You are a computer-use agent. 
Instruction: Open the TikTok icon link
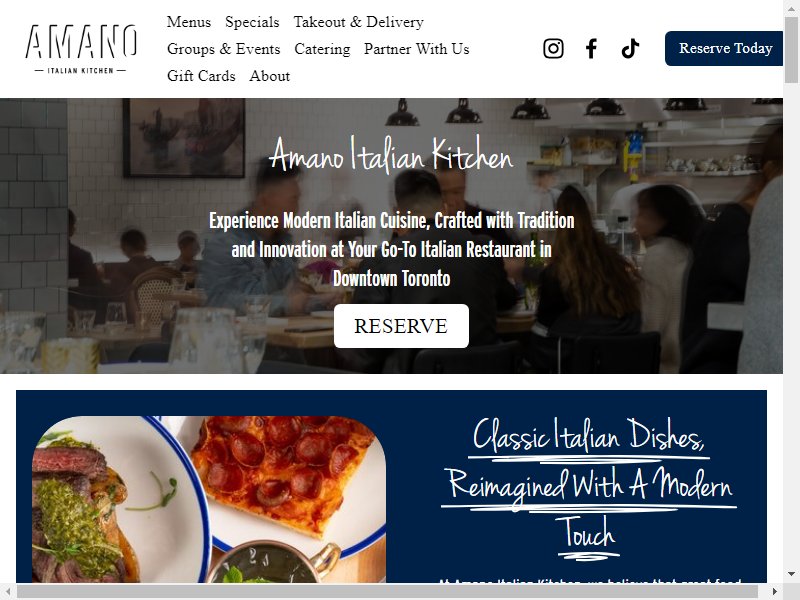pyautogui.click(x=630, y=48)
